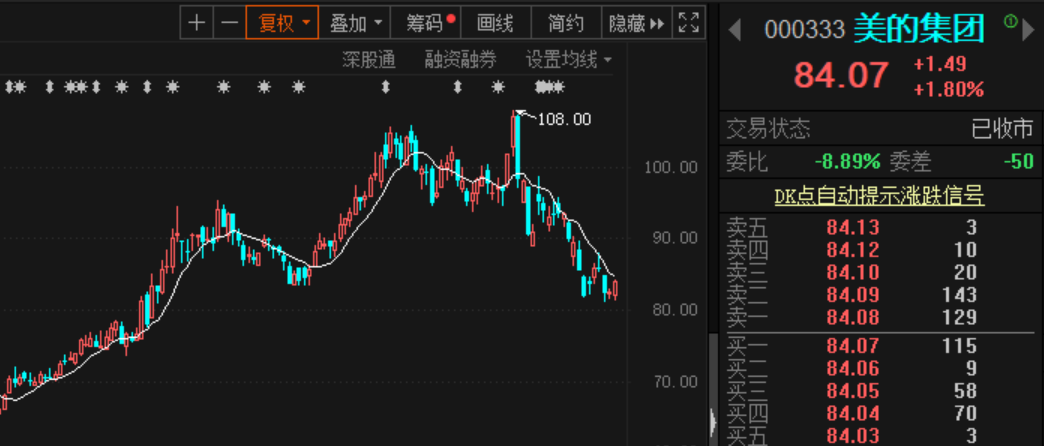Activate the 画线 drawing tool button
The height and width of the screenshot is (446, 1044).
point(495,23)
